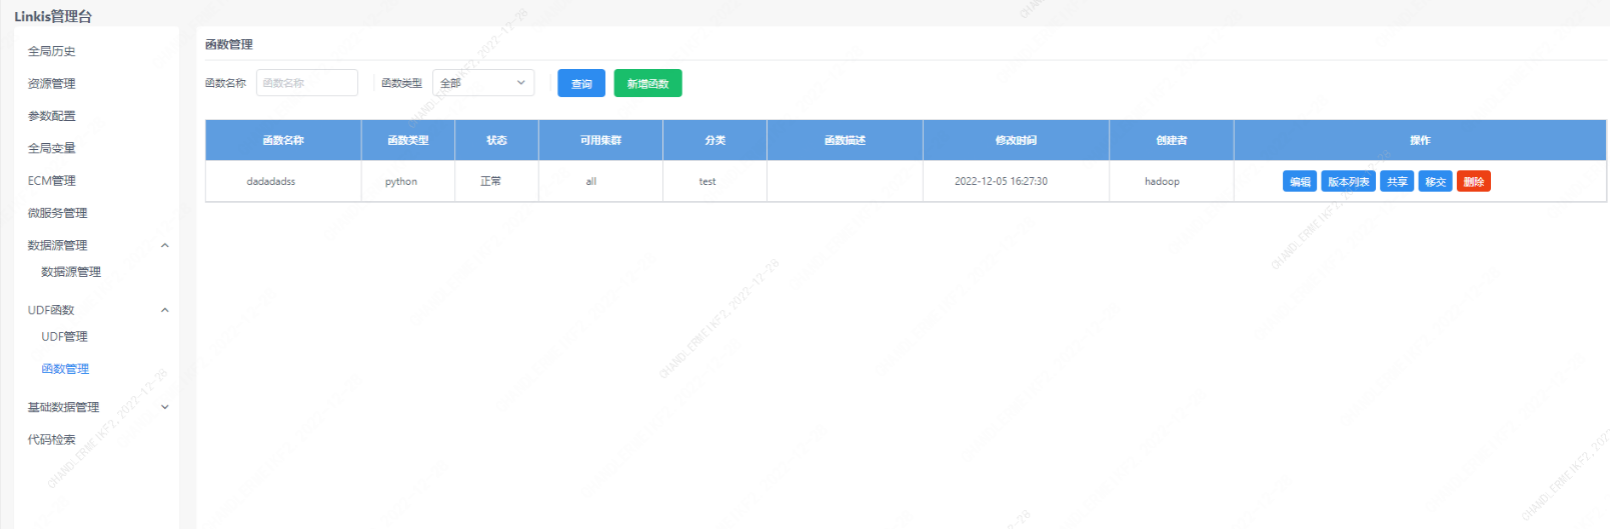
Task: Expand the 基础数据管理 menu chevron
Action: pos(165,407)
